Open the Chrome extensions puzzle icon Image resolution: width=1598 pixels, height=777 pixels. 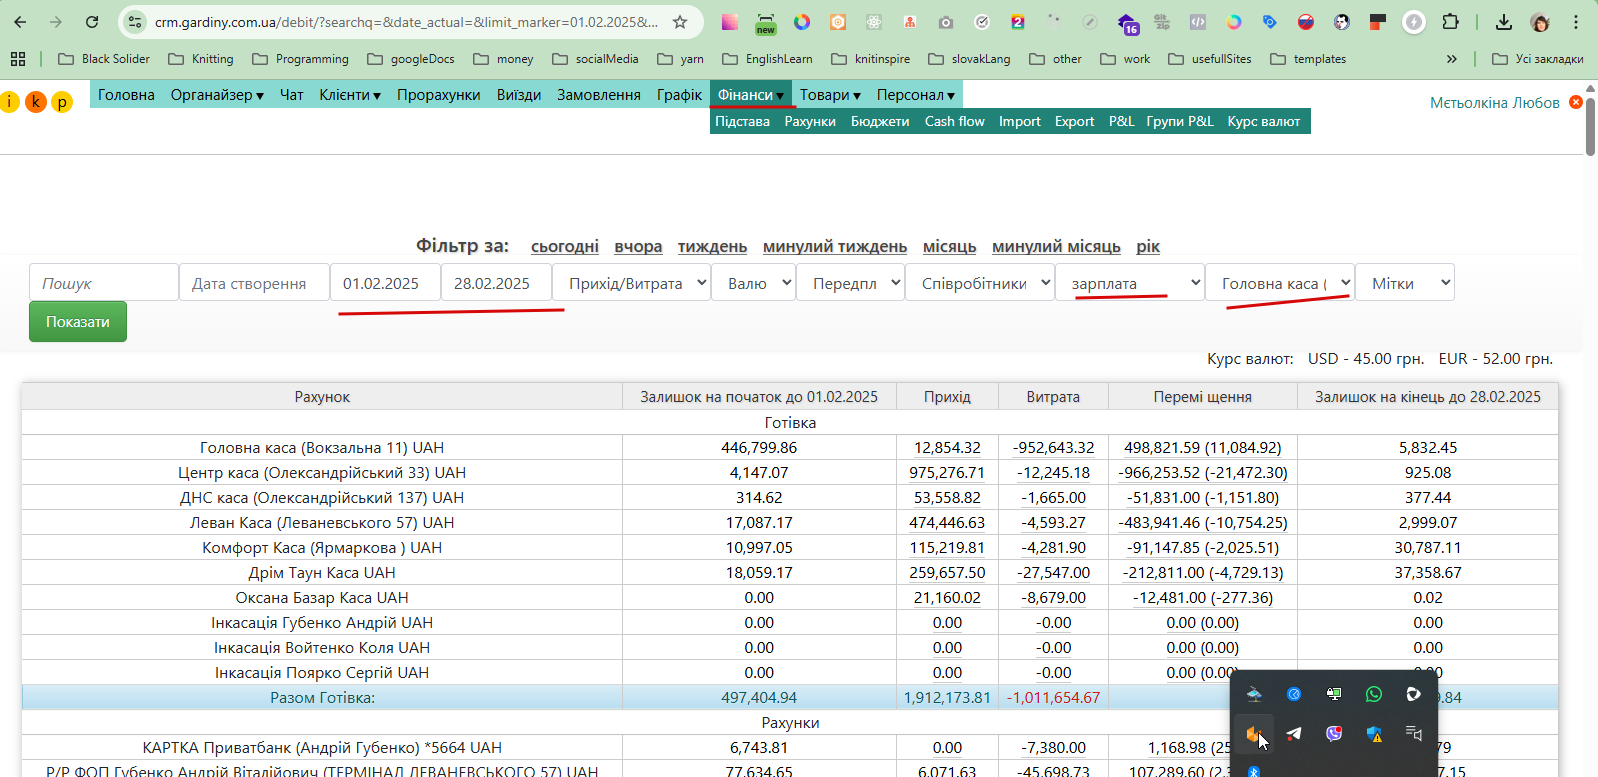1451,22
